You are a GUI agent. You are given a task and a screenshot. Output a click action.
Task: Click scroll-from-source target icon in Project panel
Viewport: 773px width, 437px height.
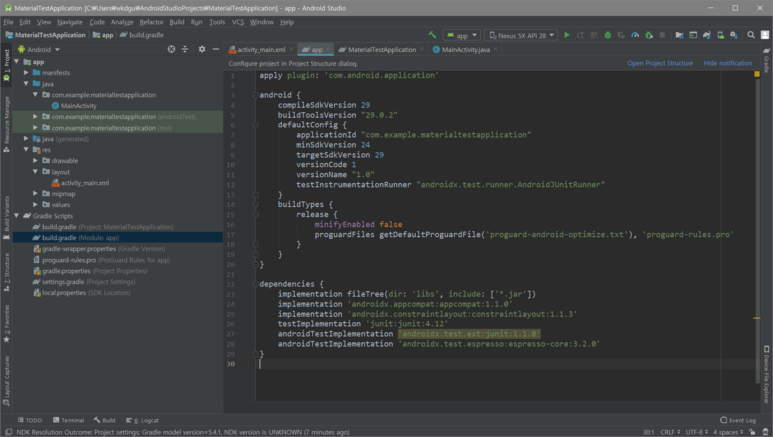[x=171, y=49]
